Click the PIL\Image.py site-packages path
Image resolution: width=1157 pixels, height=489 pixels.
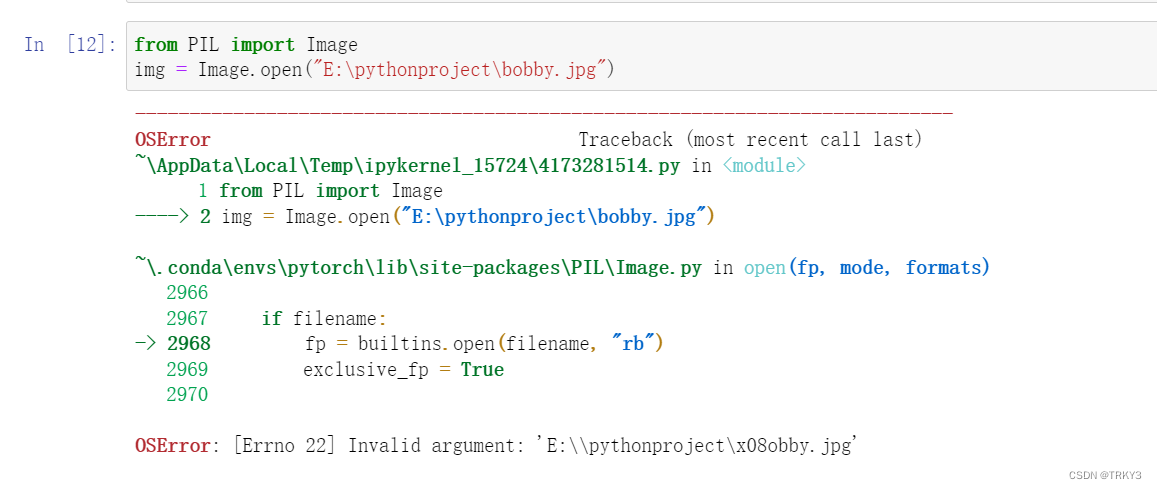tap(418, 268)
